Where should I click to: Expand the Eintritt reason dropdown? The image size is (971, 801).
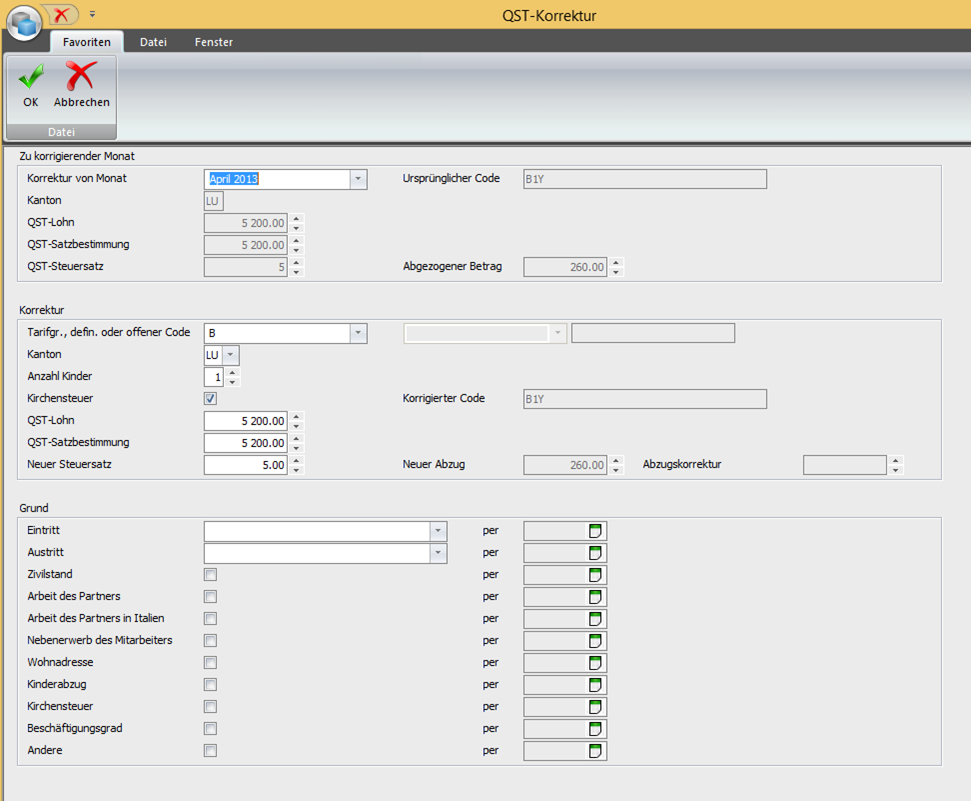tap(438, 531)
